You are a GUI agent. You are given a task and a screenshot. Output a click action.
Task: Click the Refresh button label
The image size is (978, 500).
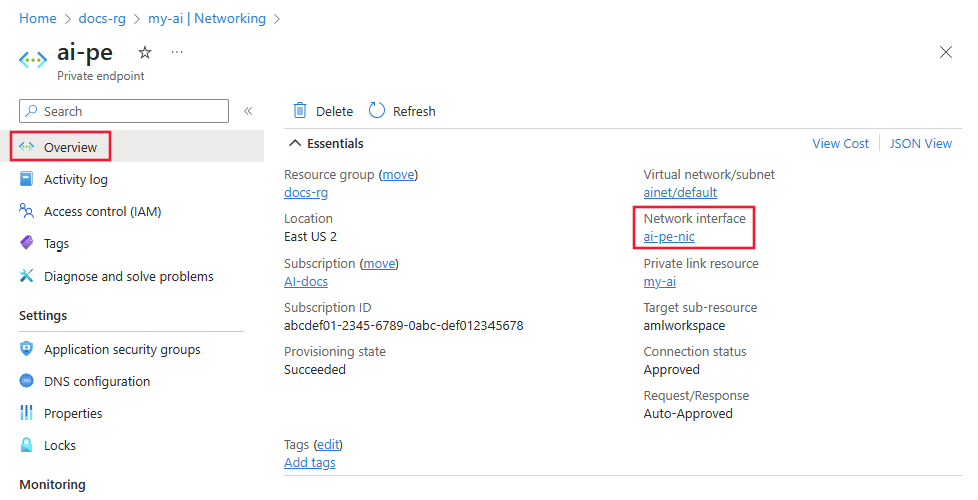(x=414, y=112)
